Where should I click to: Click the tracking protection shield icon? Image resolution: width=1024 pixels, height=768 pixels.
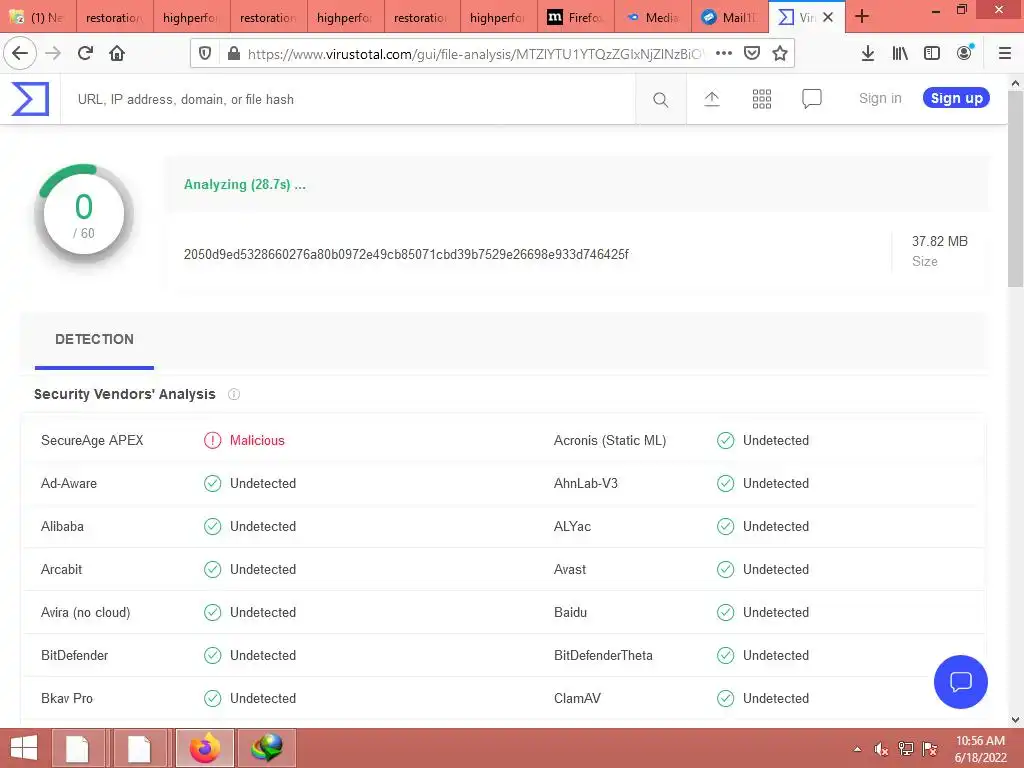tap(204, 54)
